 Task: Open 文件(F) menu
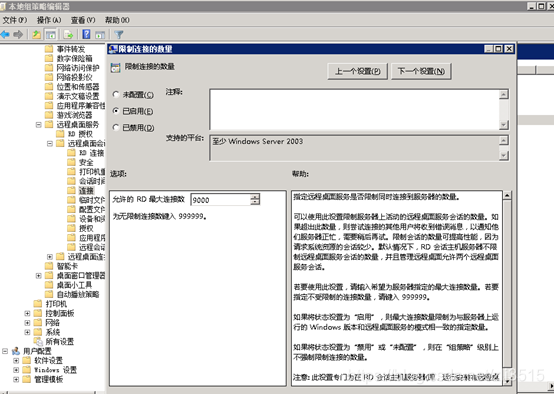tap(14, 20)
